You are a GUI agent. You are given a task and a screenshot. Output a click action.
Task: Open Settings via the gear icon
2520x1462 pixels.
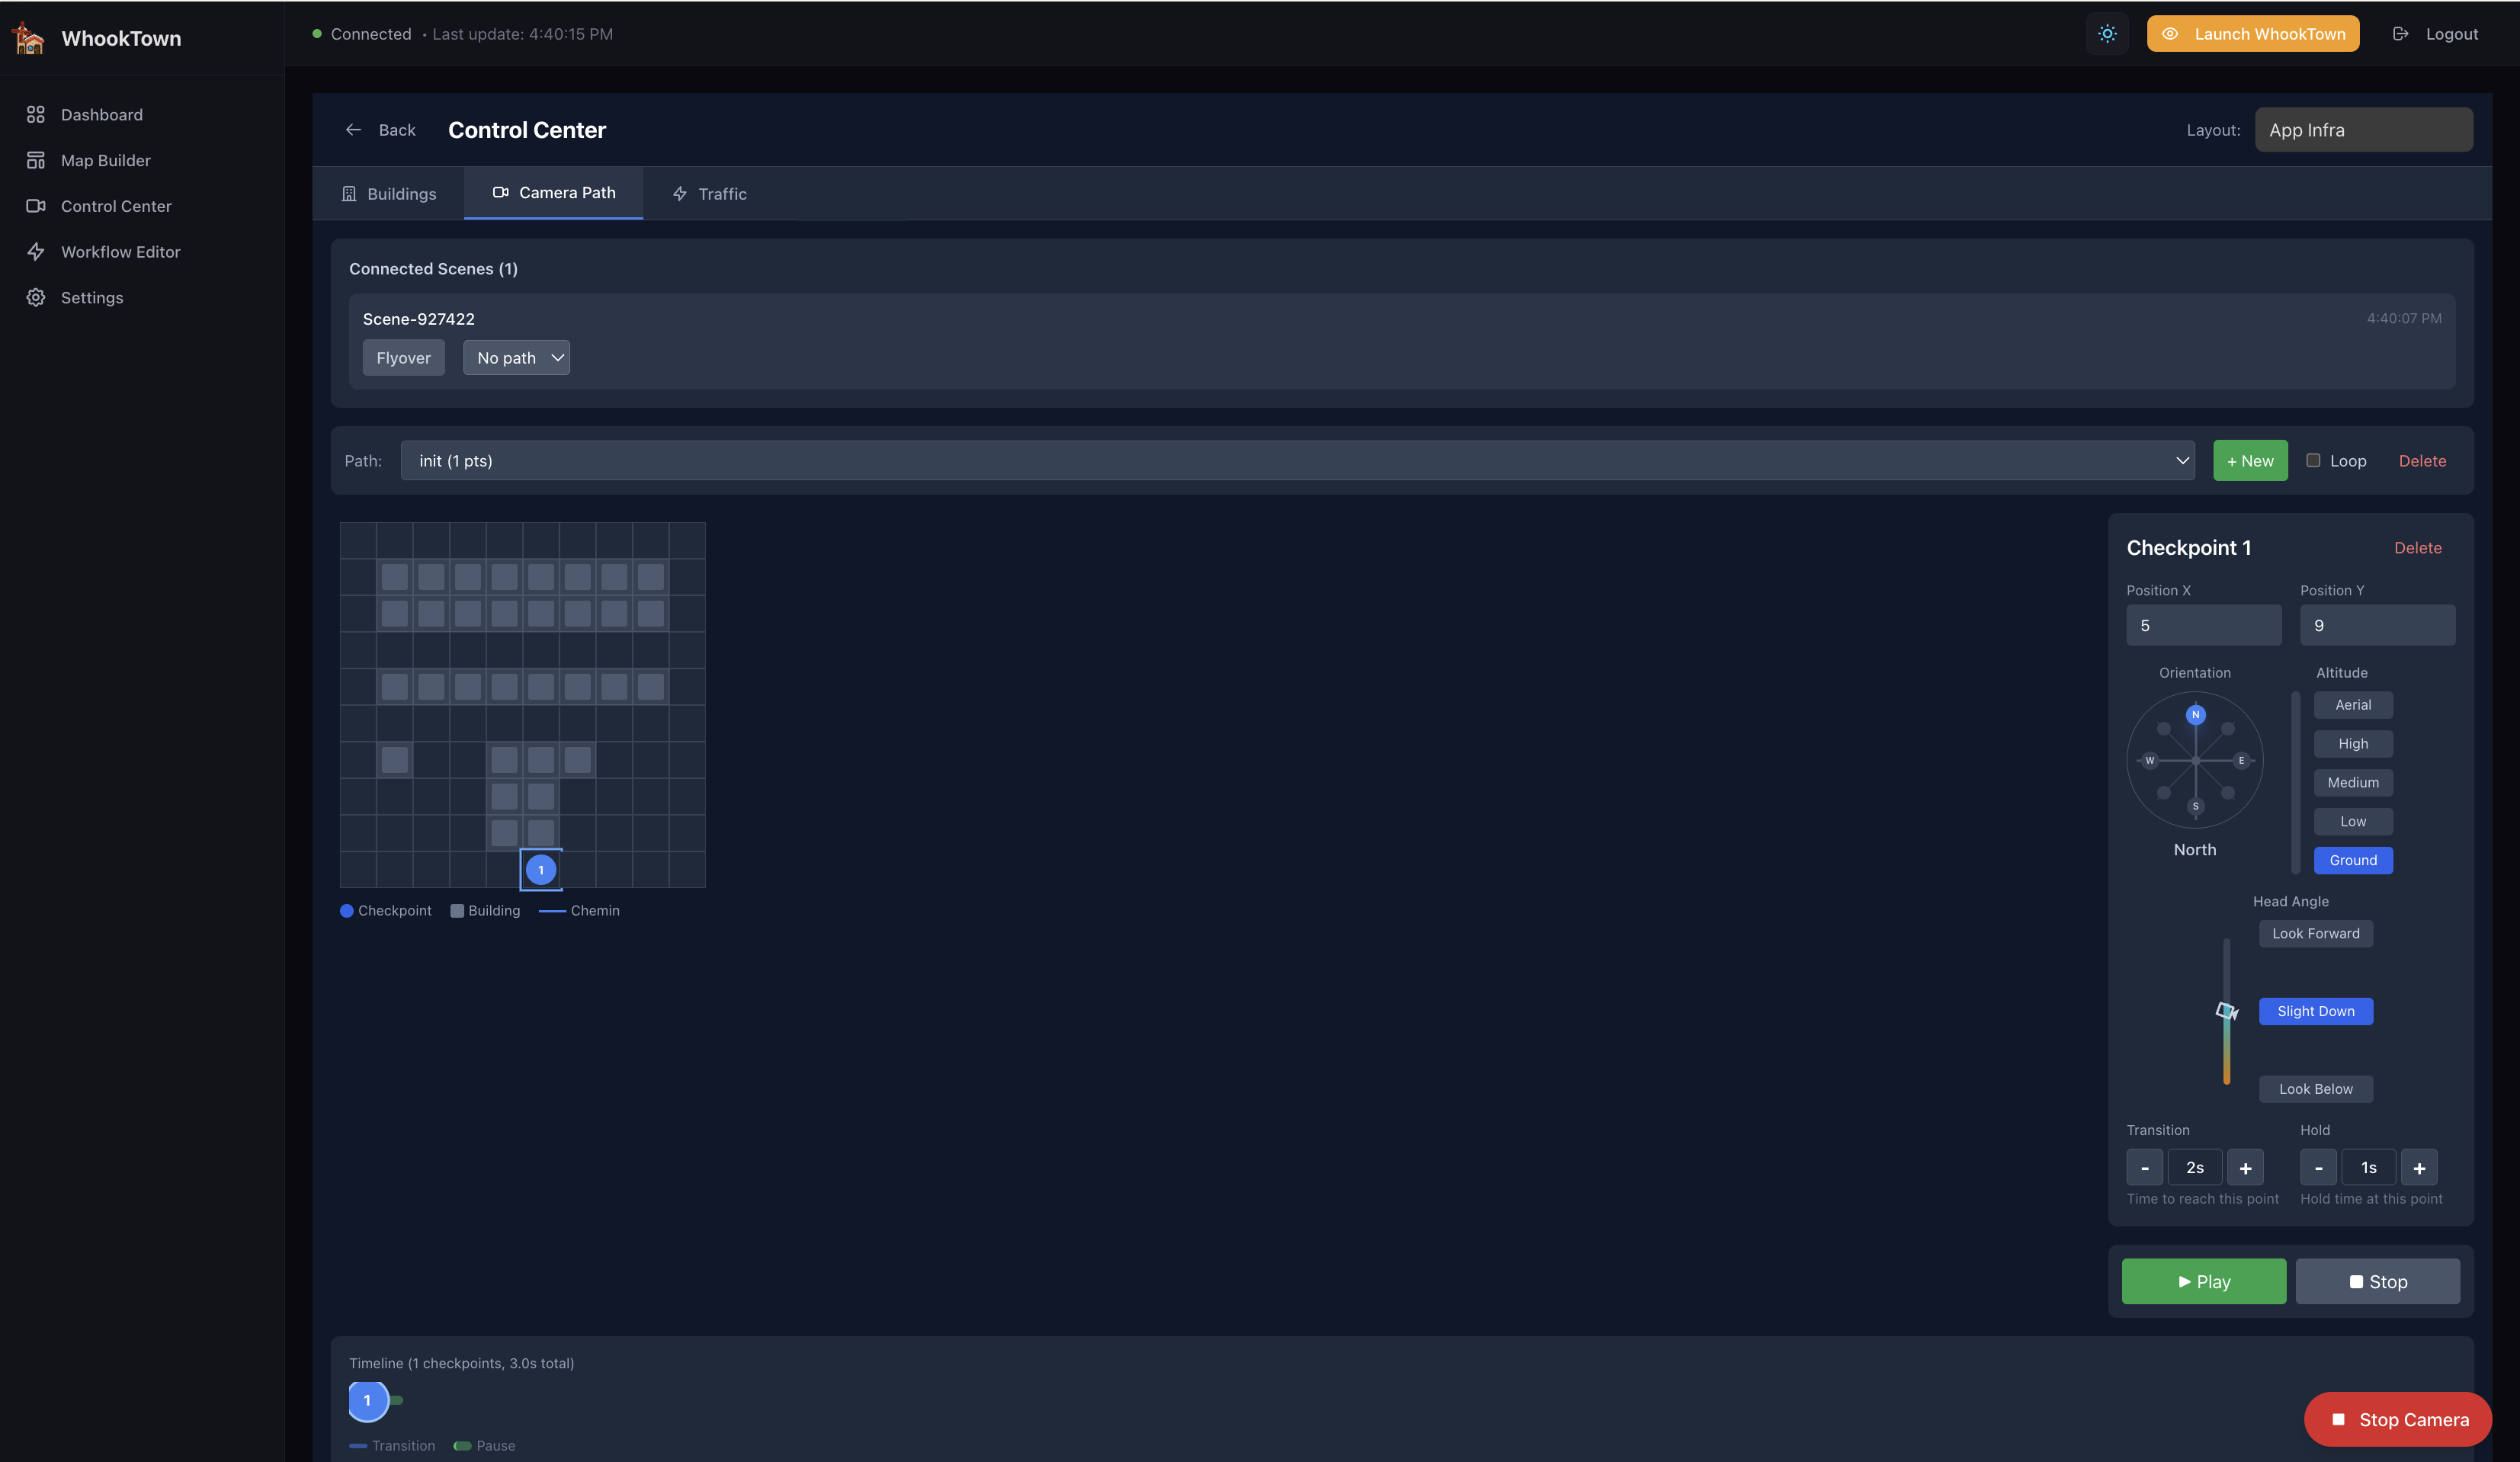click(36, 297)
